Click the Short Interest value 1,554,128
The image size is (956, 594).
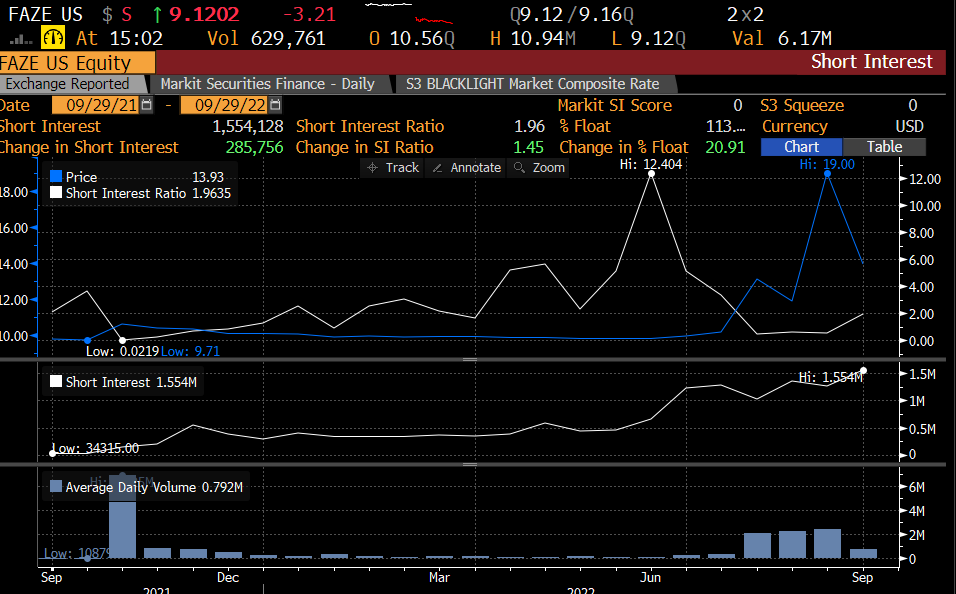248,126
